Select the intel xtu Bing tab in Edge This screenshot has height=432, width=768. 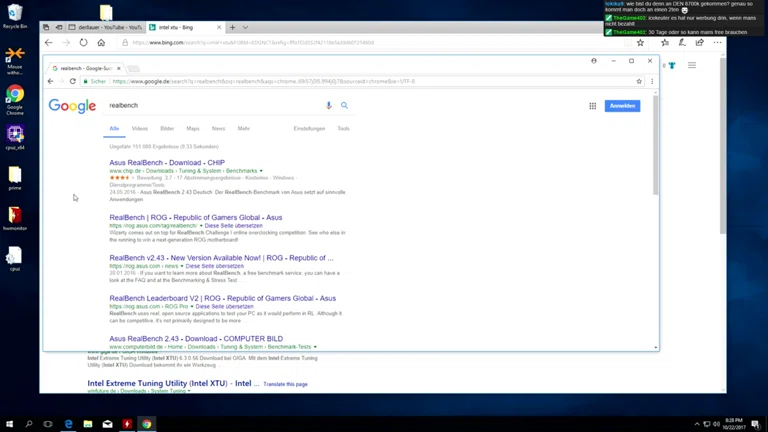[x=185, y=27]
